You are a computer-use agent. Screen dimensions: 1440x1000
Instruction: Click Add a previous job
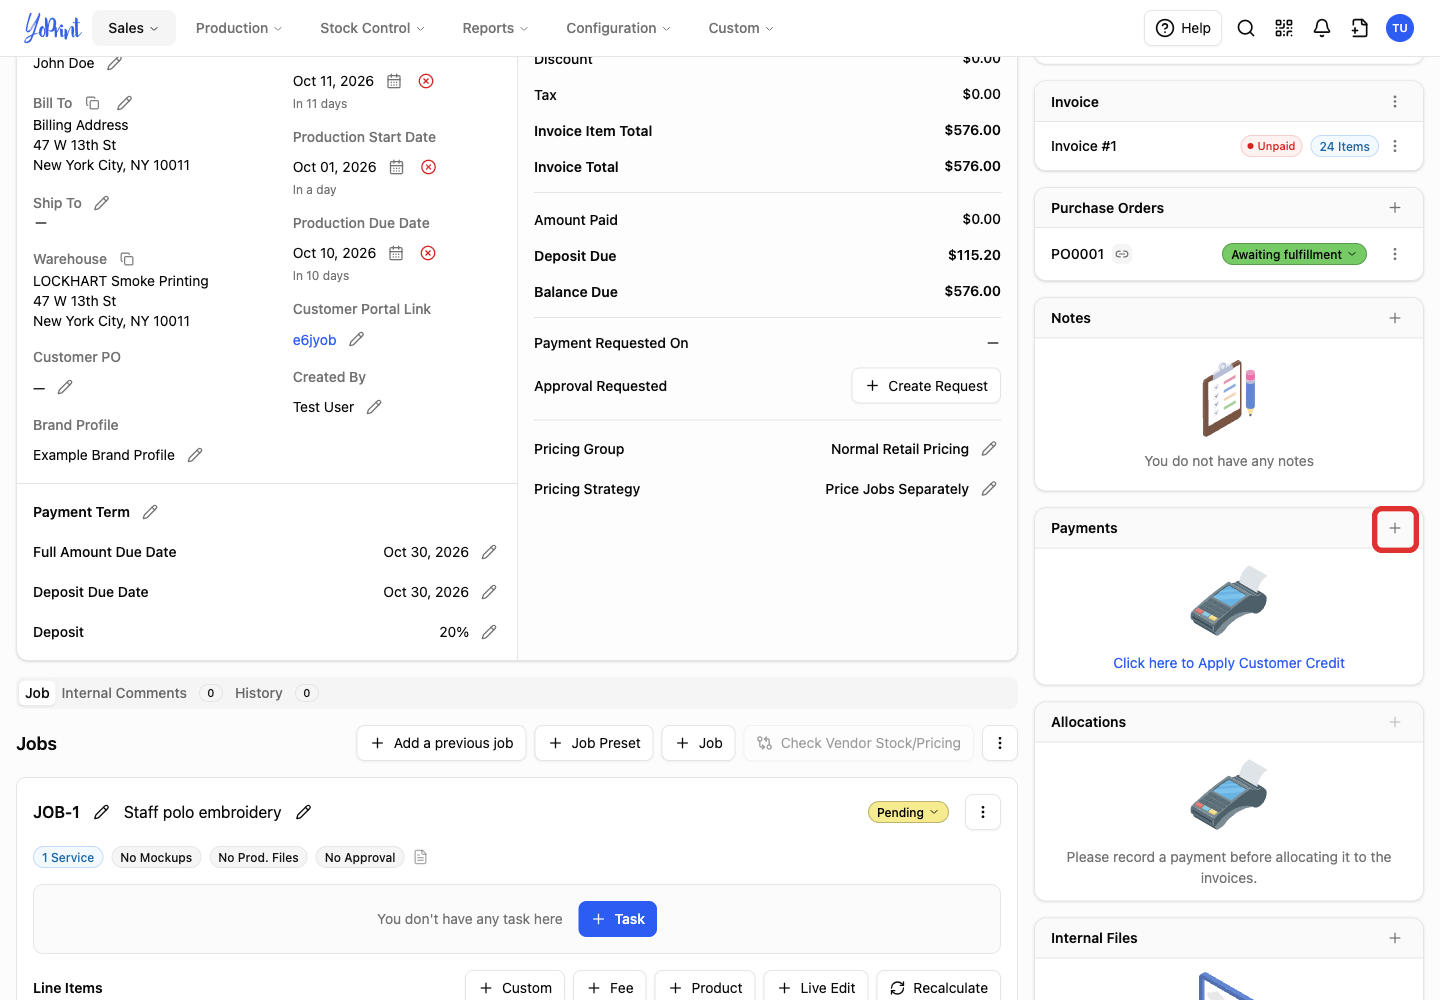(x=441, y=743)
